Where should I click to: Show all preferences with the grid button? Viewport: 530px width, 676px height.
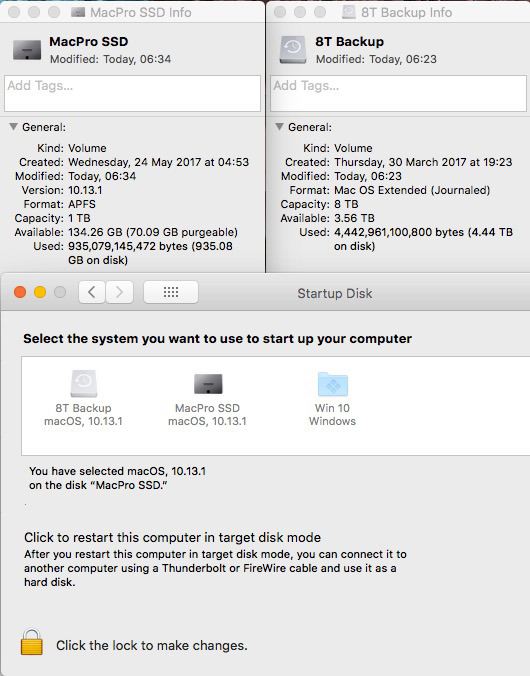point(171,292)
